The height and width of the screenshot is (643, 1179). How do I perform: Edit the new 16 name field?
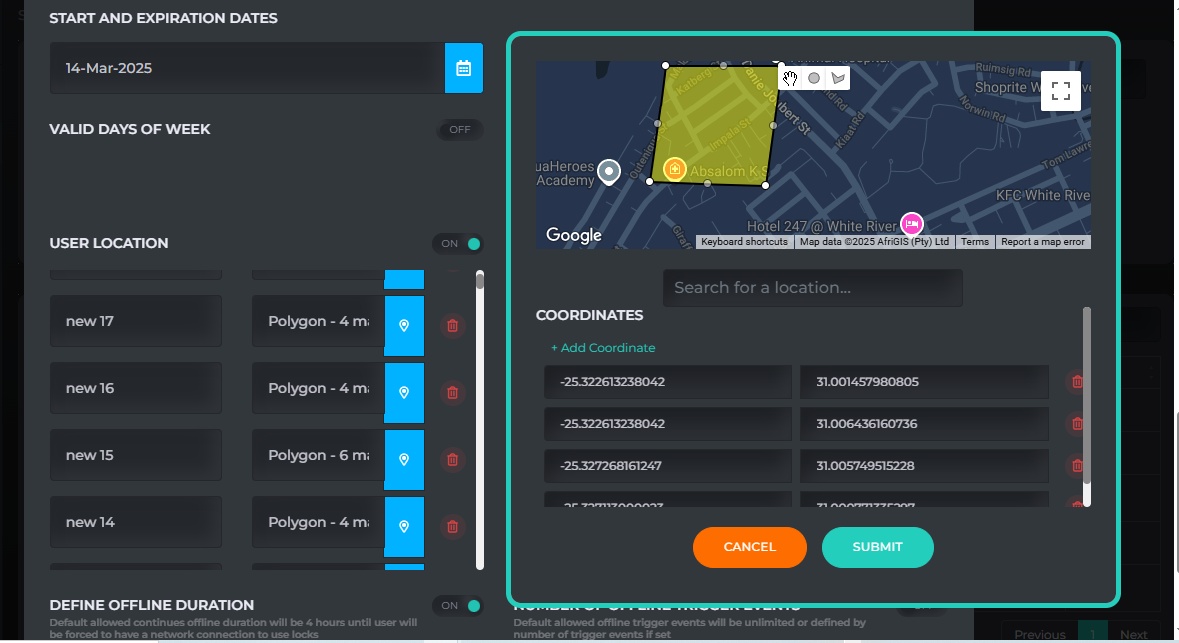pos(136,388)
